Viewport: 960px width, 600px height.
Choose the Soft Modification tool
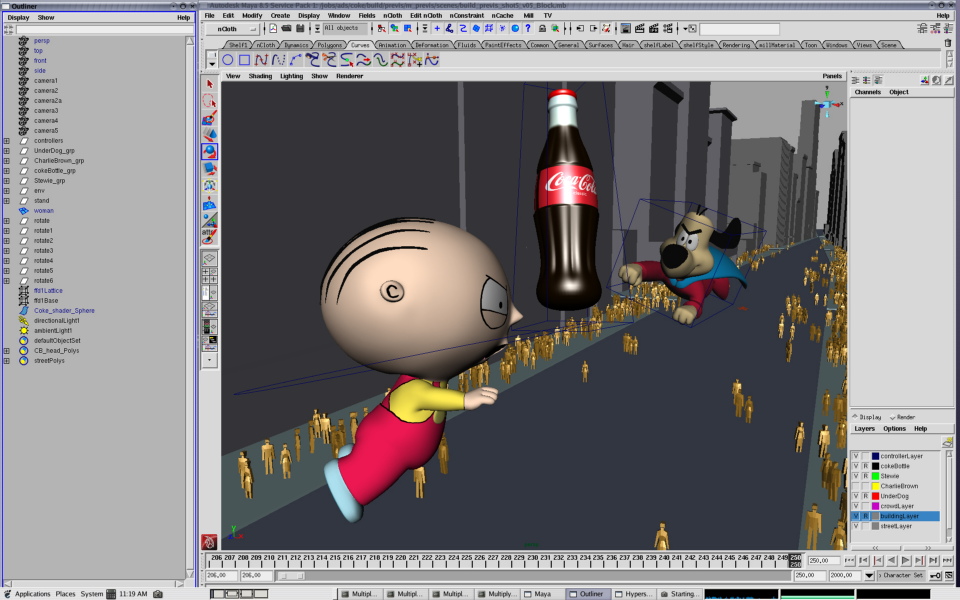[209, 202]
